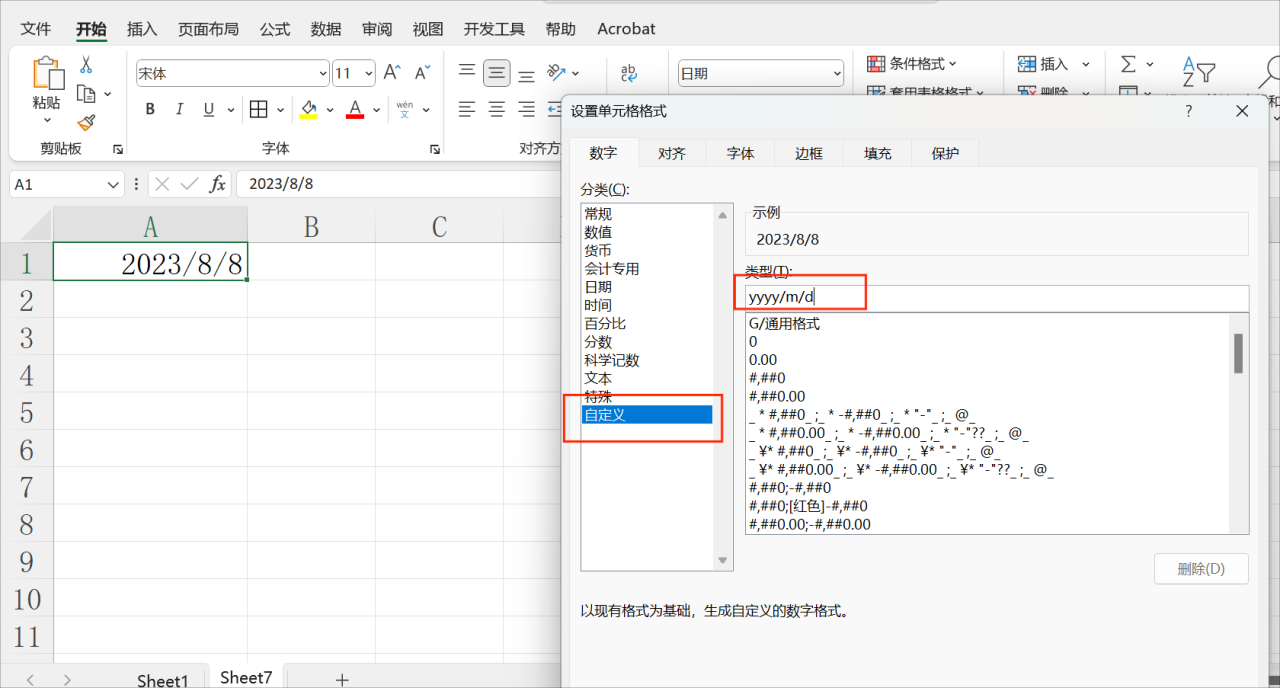Open the 对齐 dialog tab

(672, 153)
